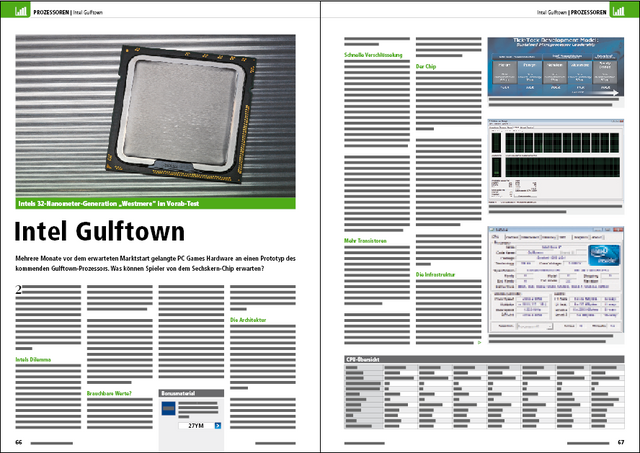Click the subheading 'Schnelle Verschlüsselung'
The image size is (640, 453).
[x=373, y=55]
